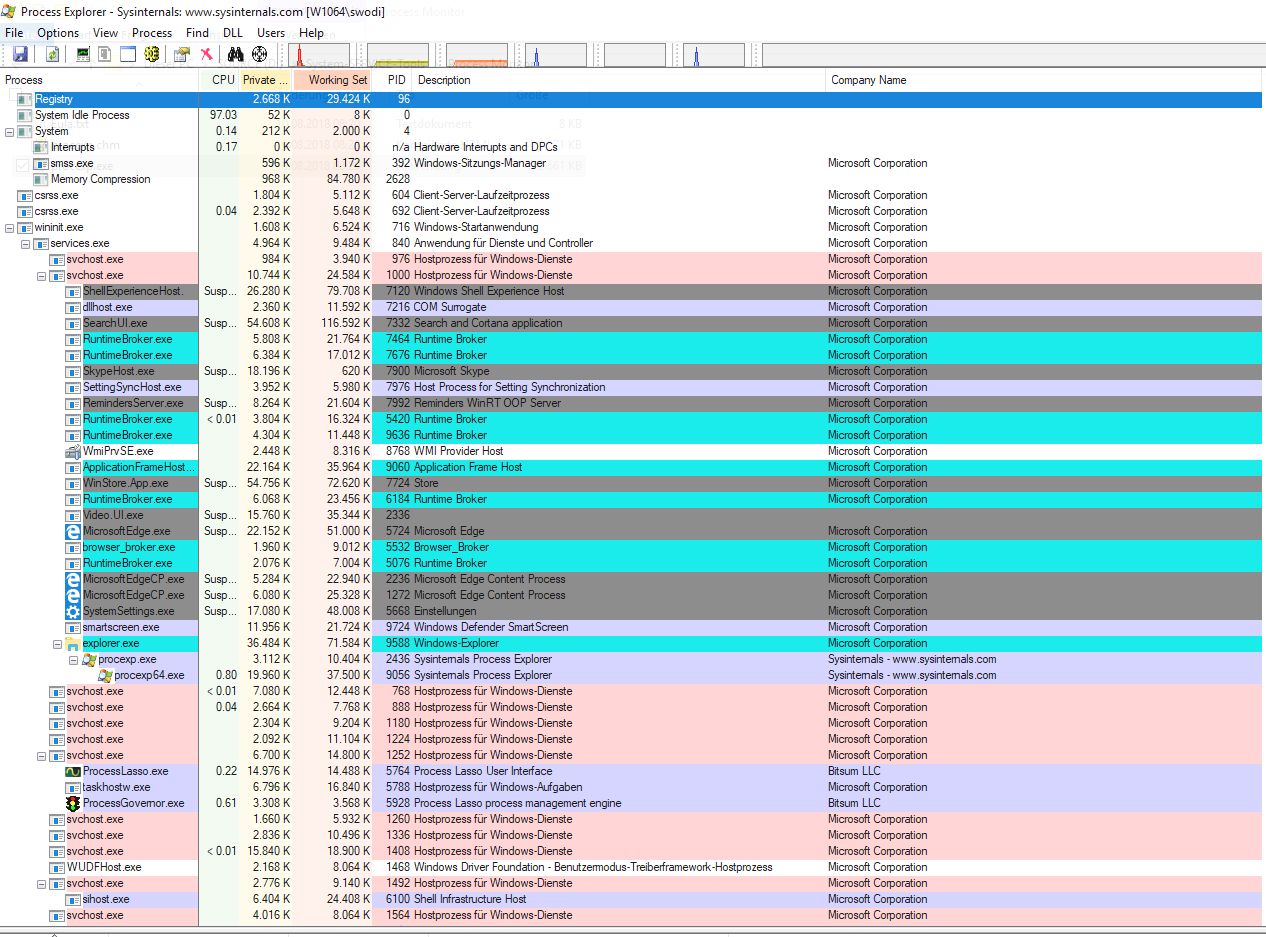The width and height of the screenshot is (1266, 937).
Task: Sort by the Private Bytes column header
Action: coord(266,80)
